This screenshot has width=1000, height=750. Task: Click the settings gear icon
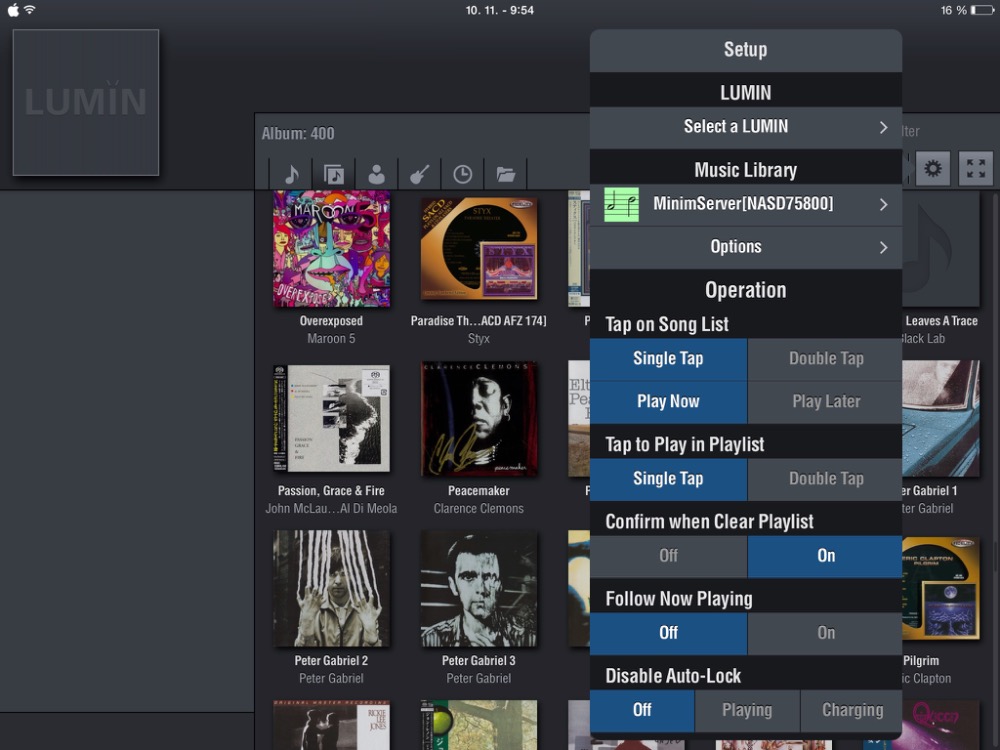tap(932, 168)
